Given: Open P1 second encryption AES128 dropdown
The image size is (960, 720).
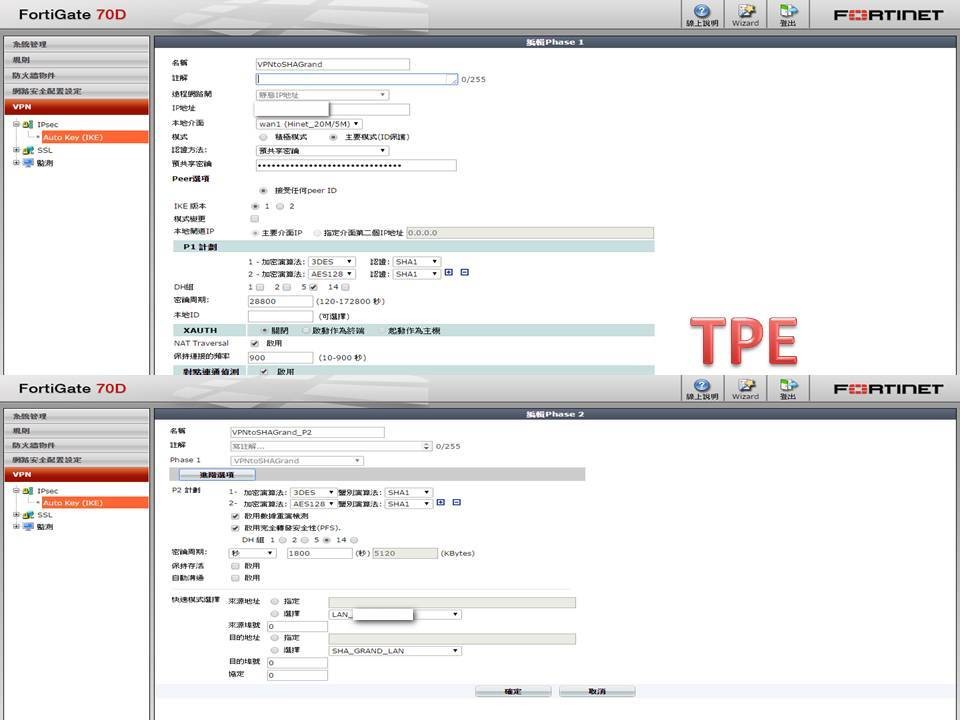Looking at the screenshot, I should (x=331, y=274).
